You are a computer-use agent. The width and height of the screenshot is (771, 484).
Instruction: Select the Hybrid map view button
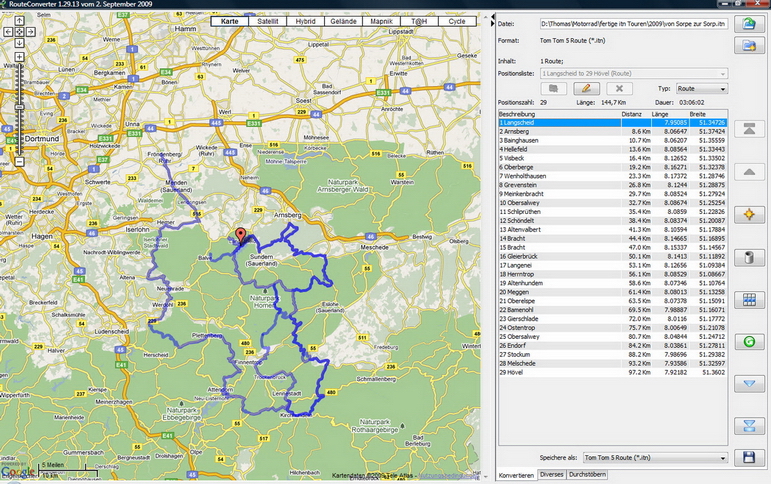tap(306, 21)
